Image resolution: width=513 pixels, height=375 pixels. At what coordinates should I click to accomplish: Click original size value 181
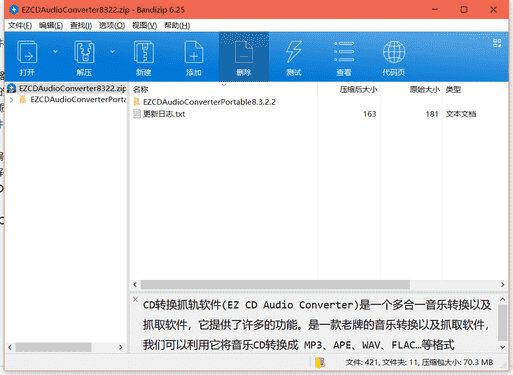coord(432,114)
